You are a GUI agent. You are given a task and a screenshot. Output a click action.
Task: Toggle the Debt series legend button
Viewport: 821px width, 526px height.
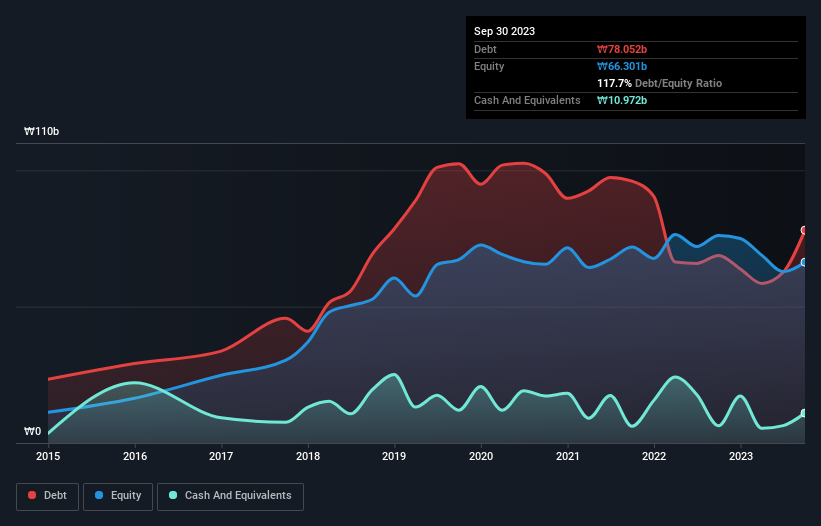[48, 496]
